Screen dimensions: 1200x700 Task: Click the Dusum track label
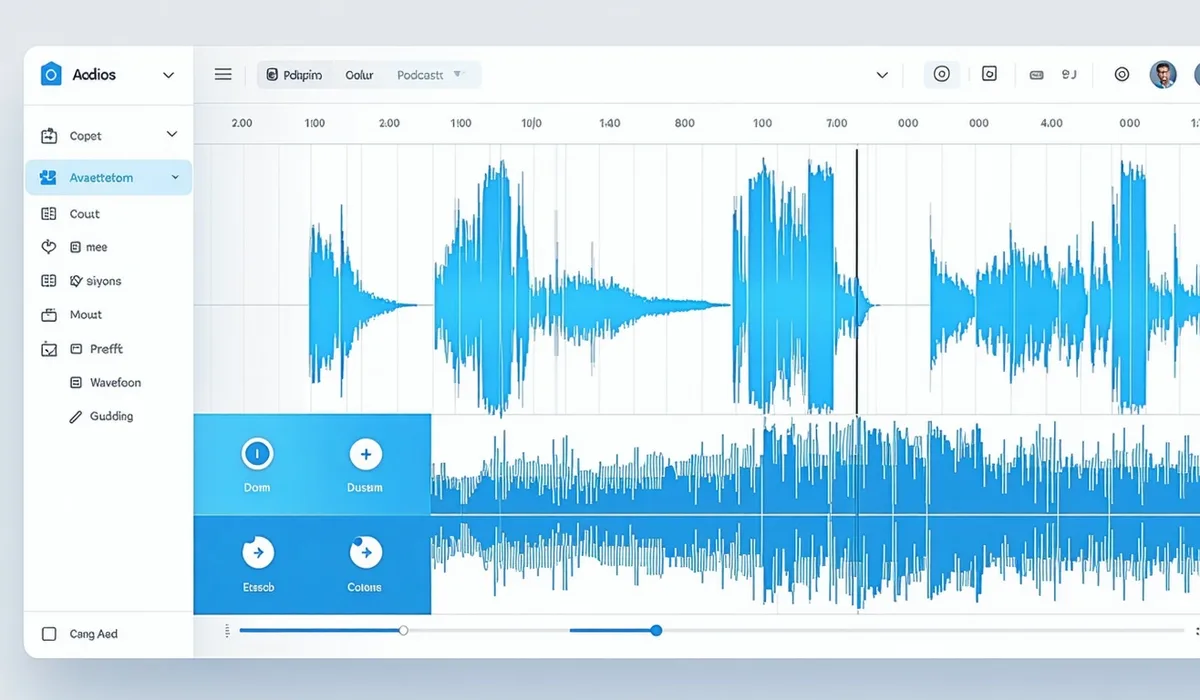pos(365,488)
